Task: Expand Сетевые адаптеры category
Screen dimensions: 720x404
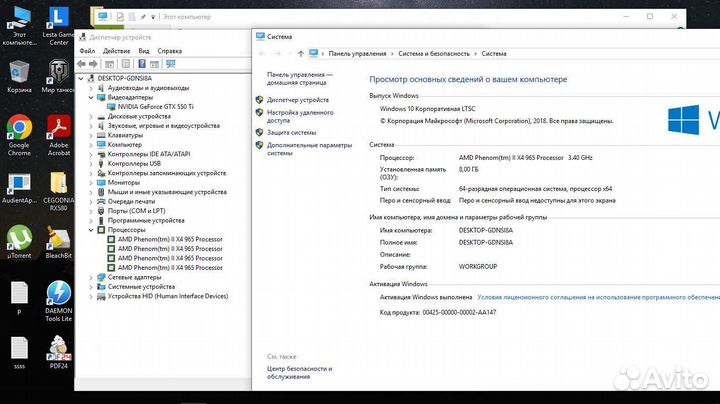Action: click(x=91, y=277)
